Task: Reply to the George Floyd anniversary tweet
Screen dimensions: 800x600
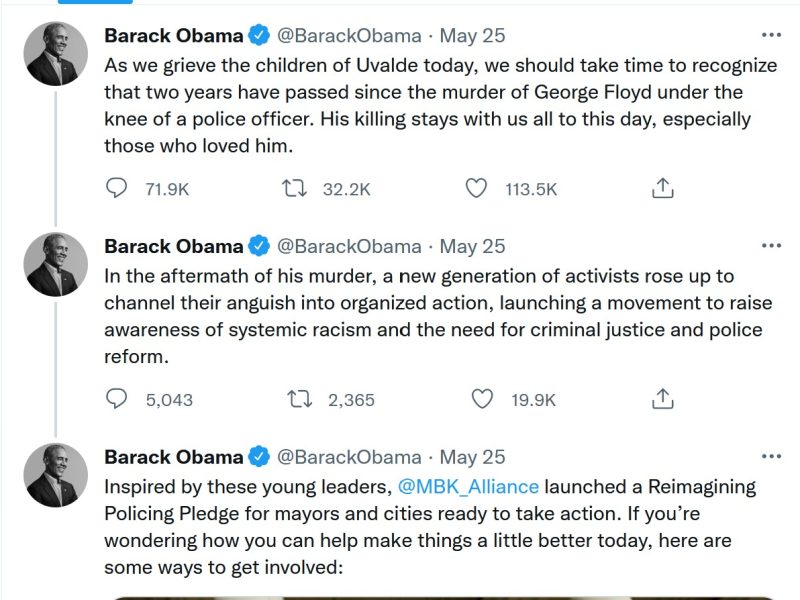Action: 118,188
